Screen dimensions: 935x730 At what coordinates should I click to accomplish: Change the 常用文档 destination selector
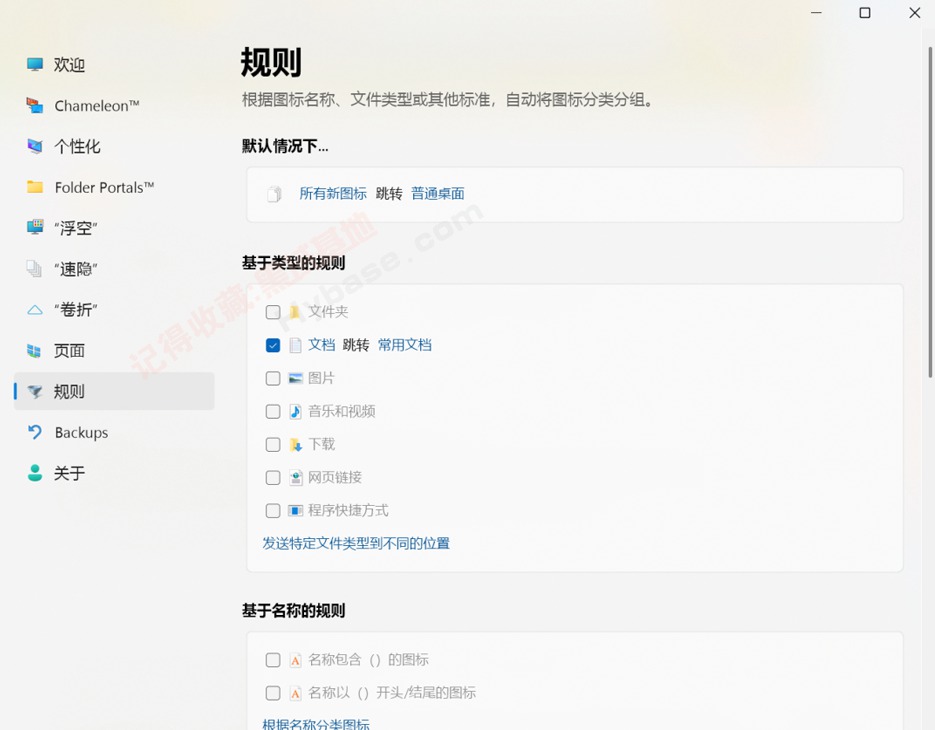pyautogui.click(x=404, y=345)
